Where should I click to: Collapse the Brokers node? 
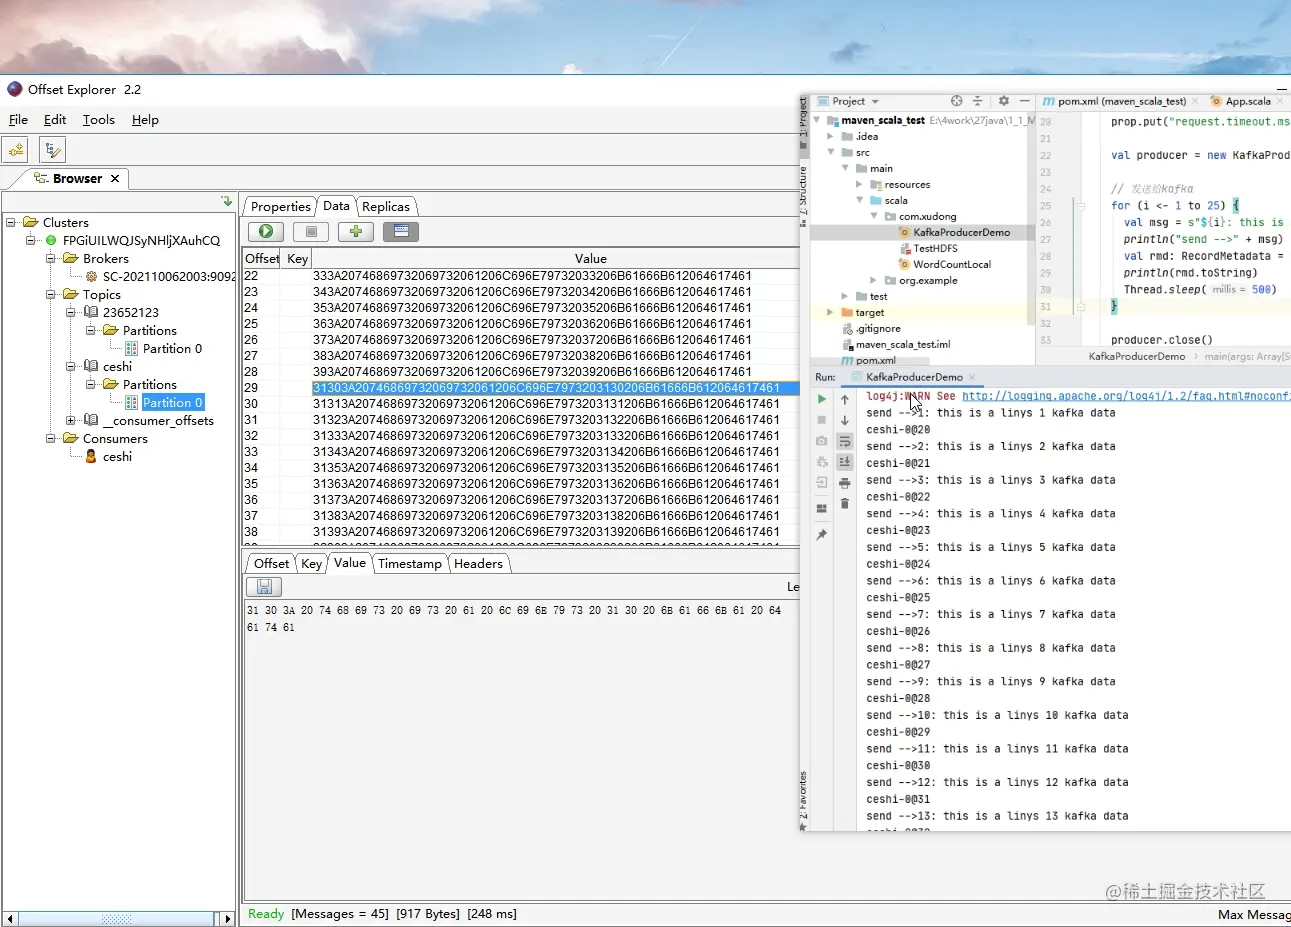click(x=50, y=258)
